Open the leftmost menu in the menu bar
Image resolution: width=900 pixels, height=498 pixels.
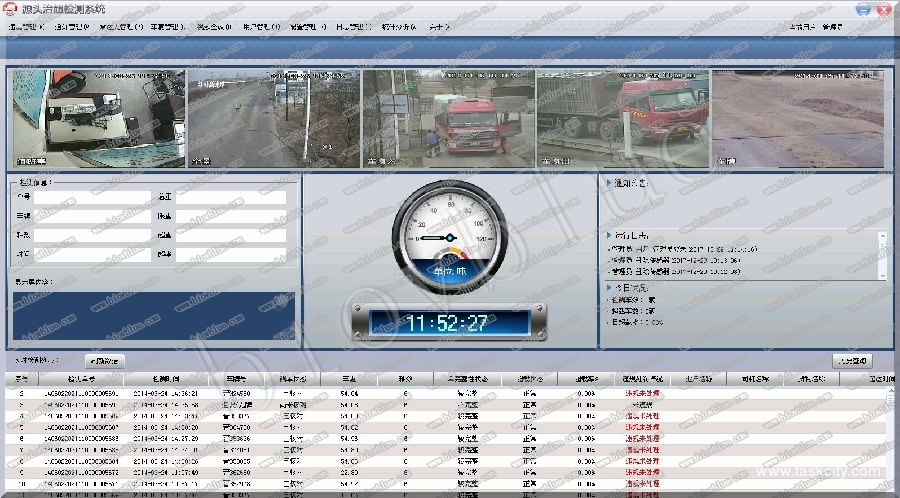26,27
